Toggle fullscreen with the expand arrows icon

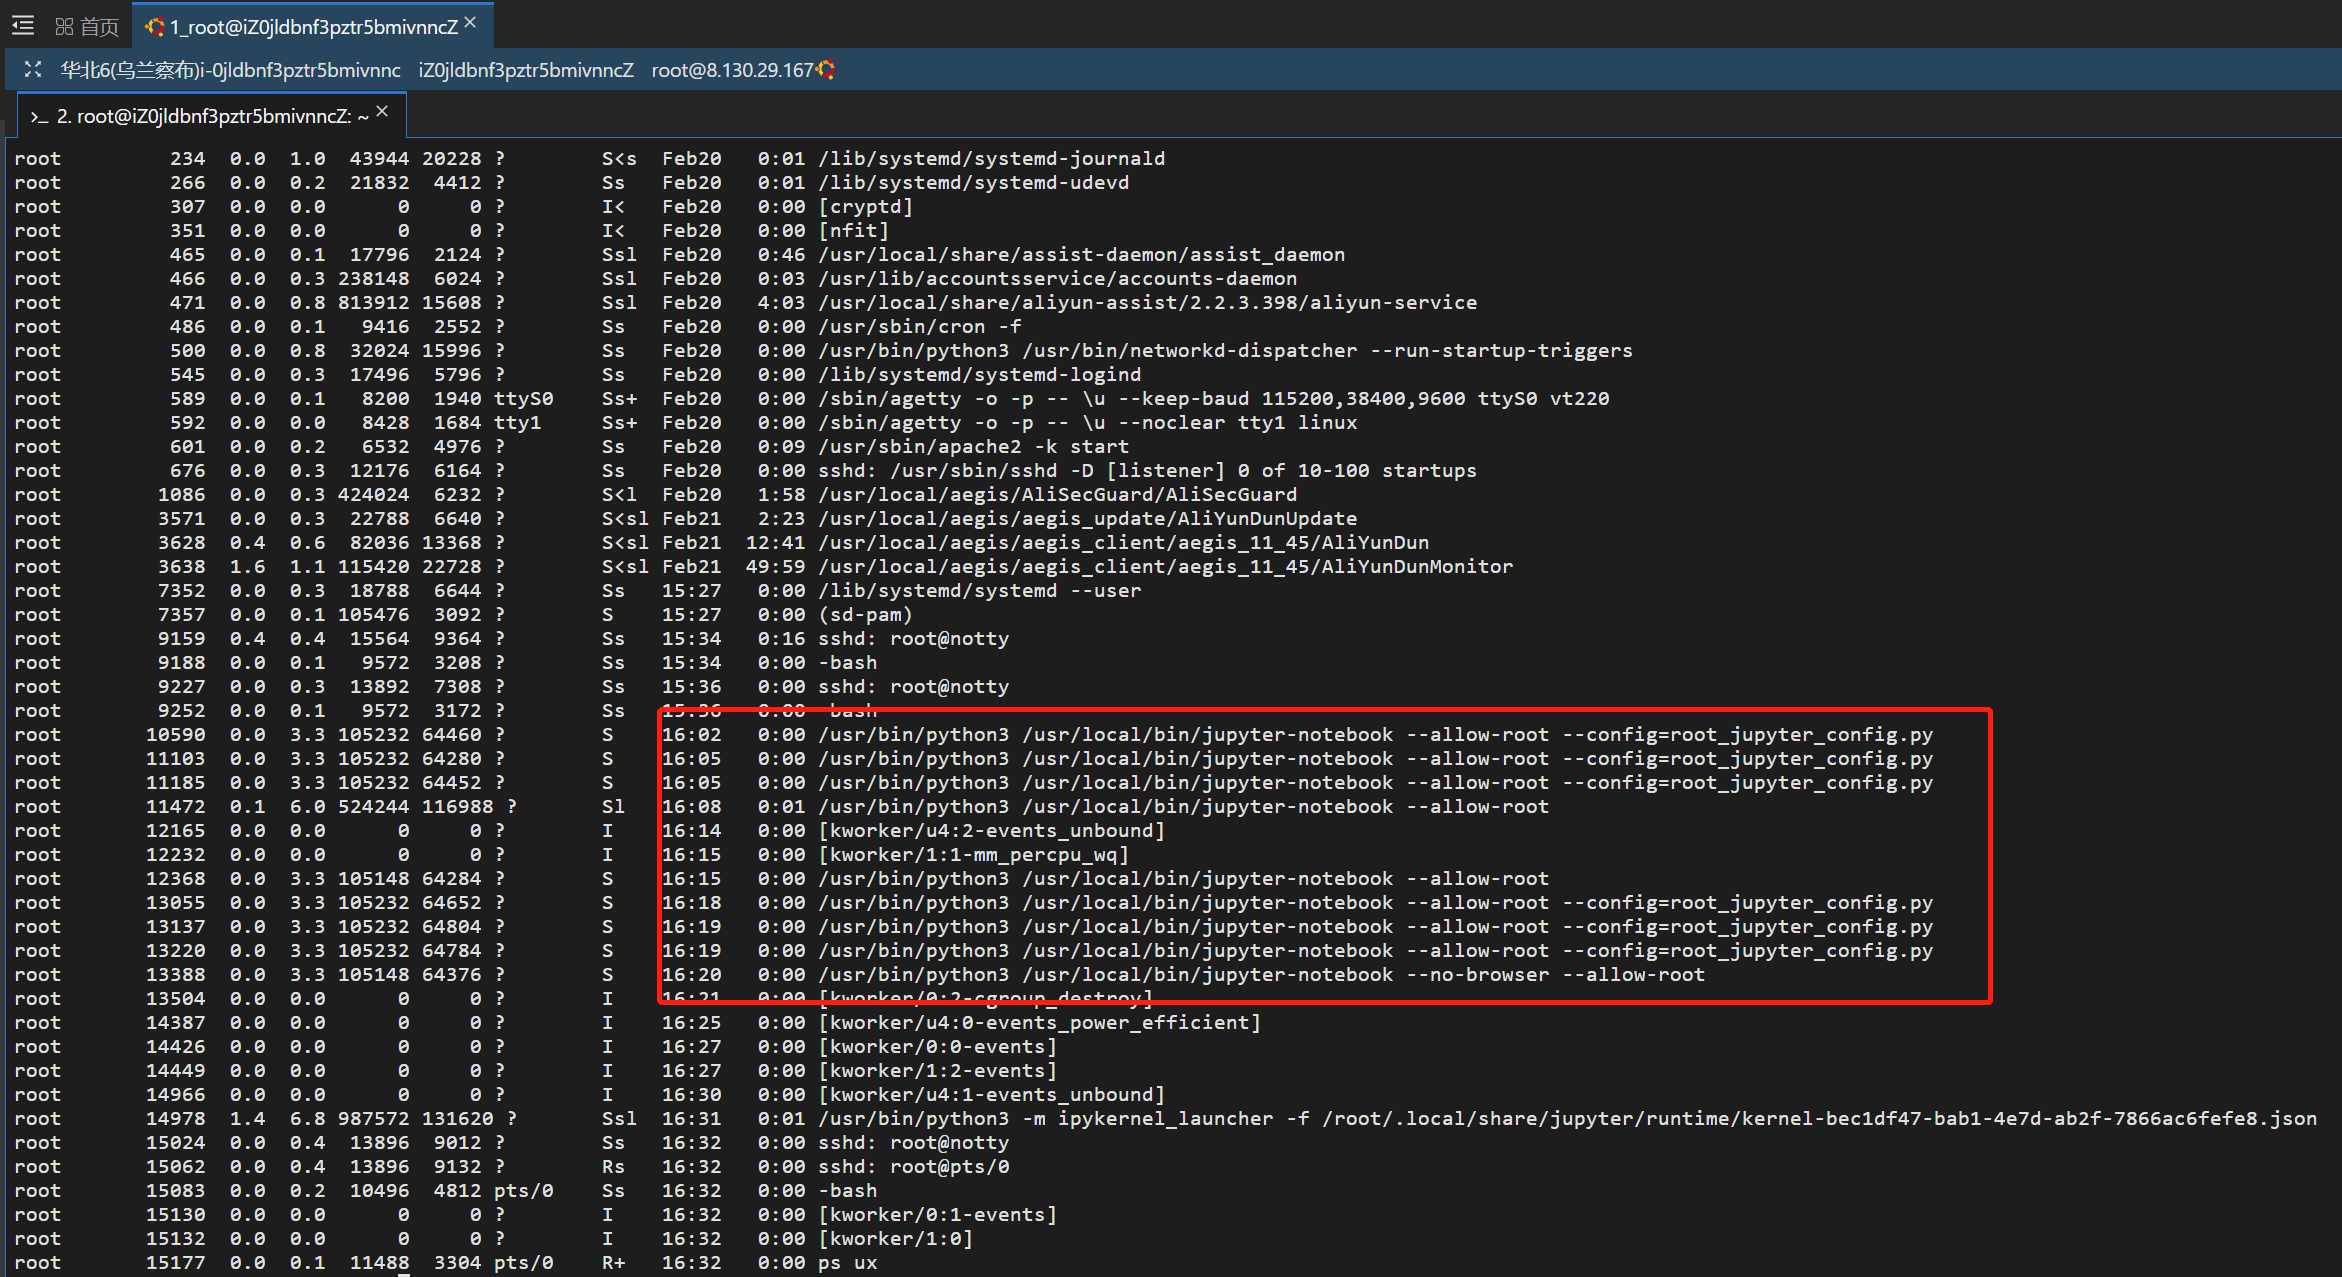tap(33, 69)
